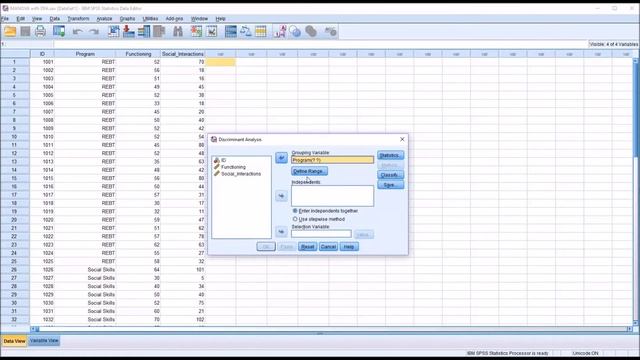Open Use Variable Sets toolbar icon

coord(295,31)
